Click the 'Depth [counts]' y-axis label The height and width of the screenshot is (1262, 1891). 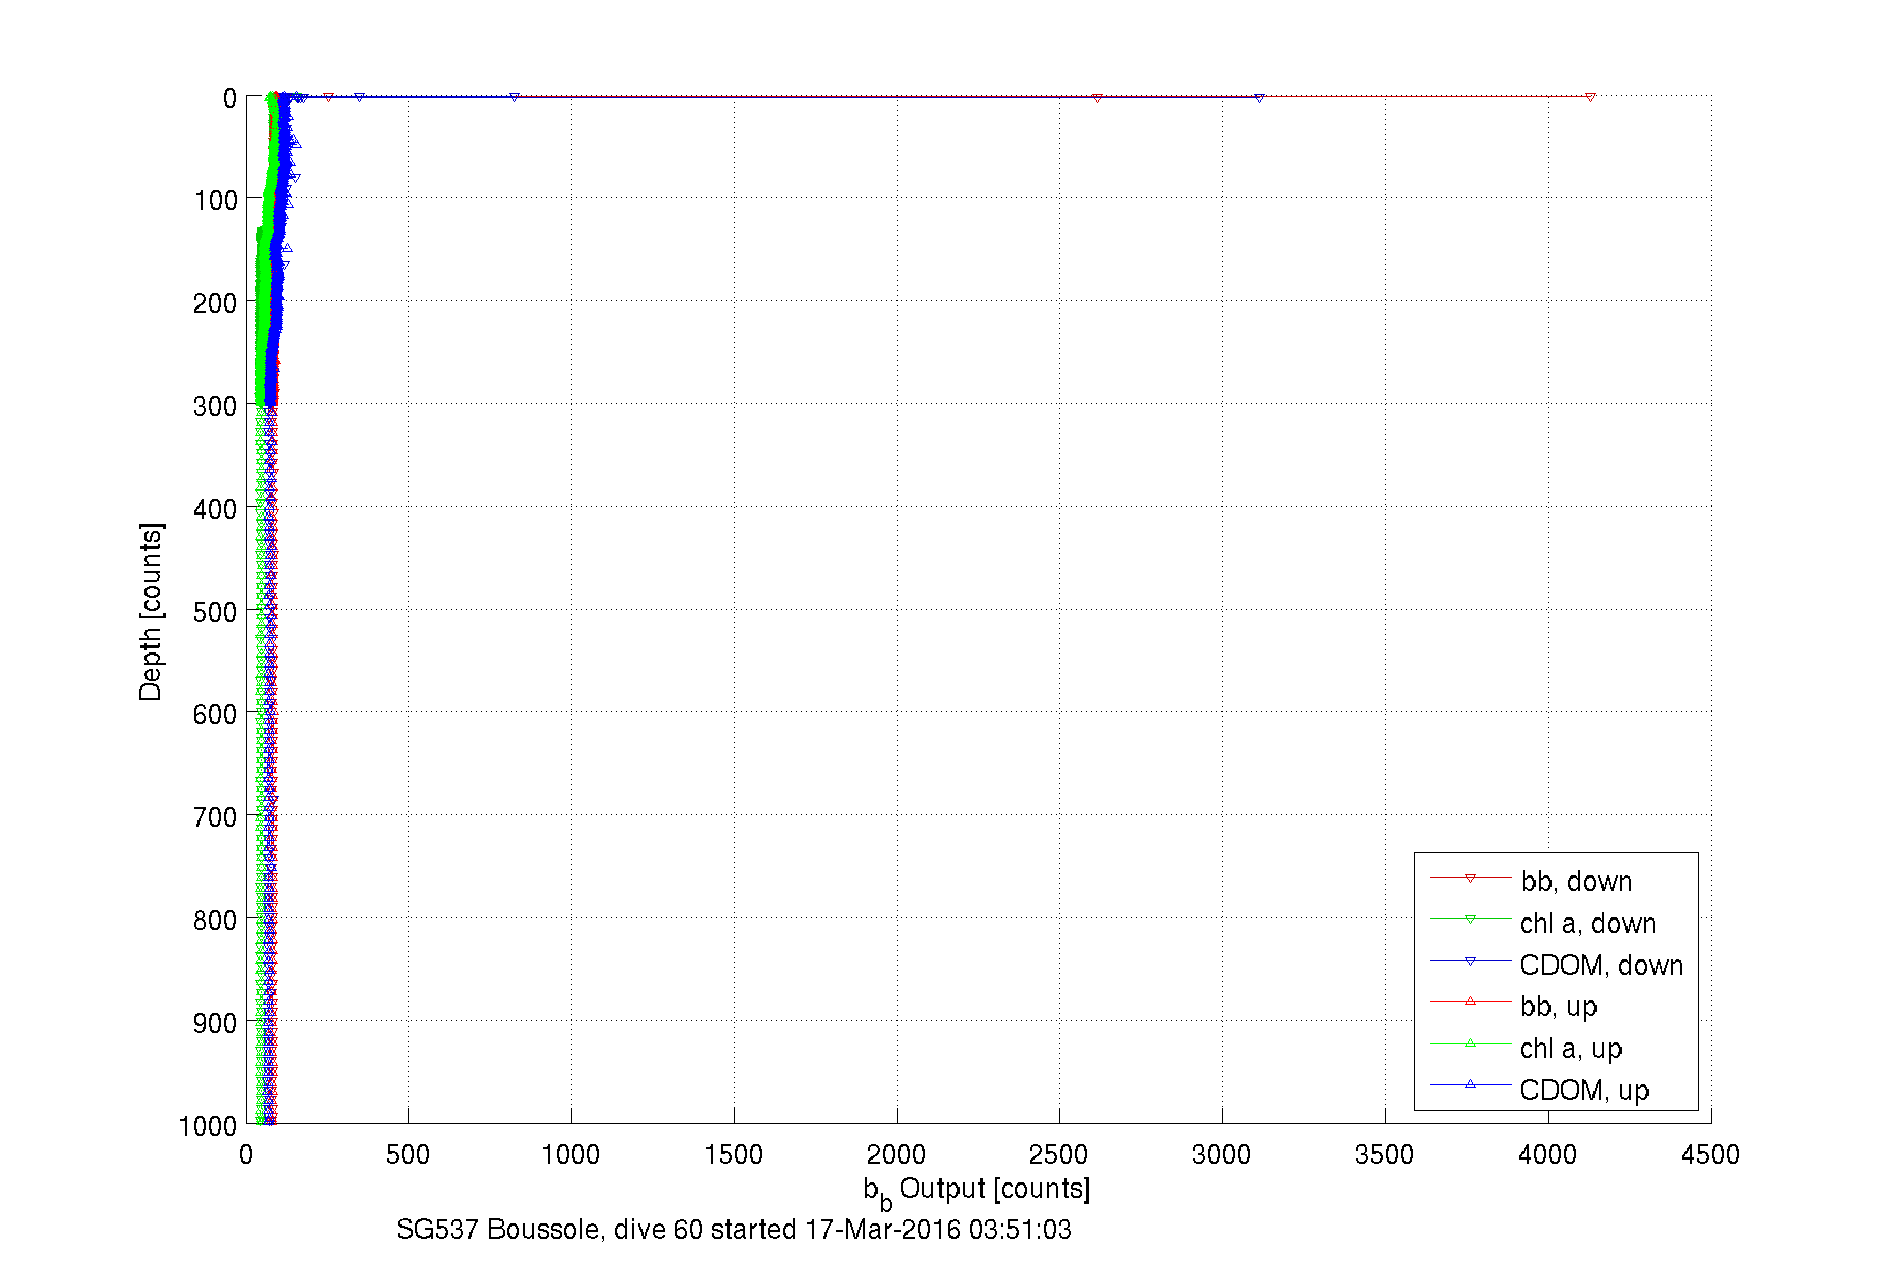[150, 612]
